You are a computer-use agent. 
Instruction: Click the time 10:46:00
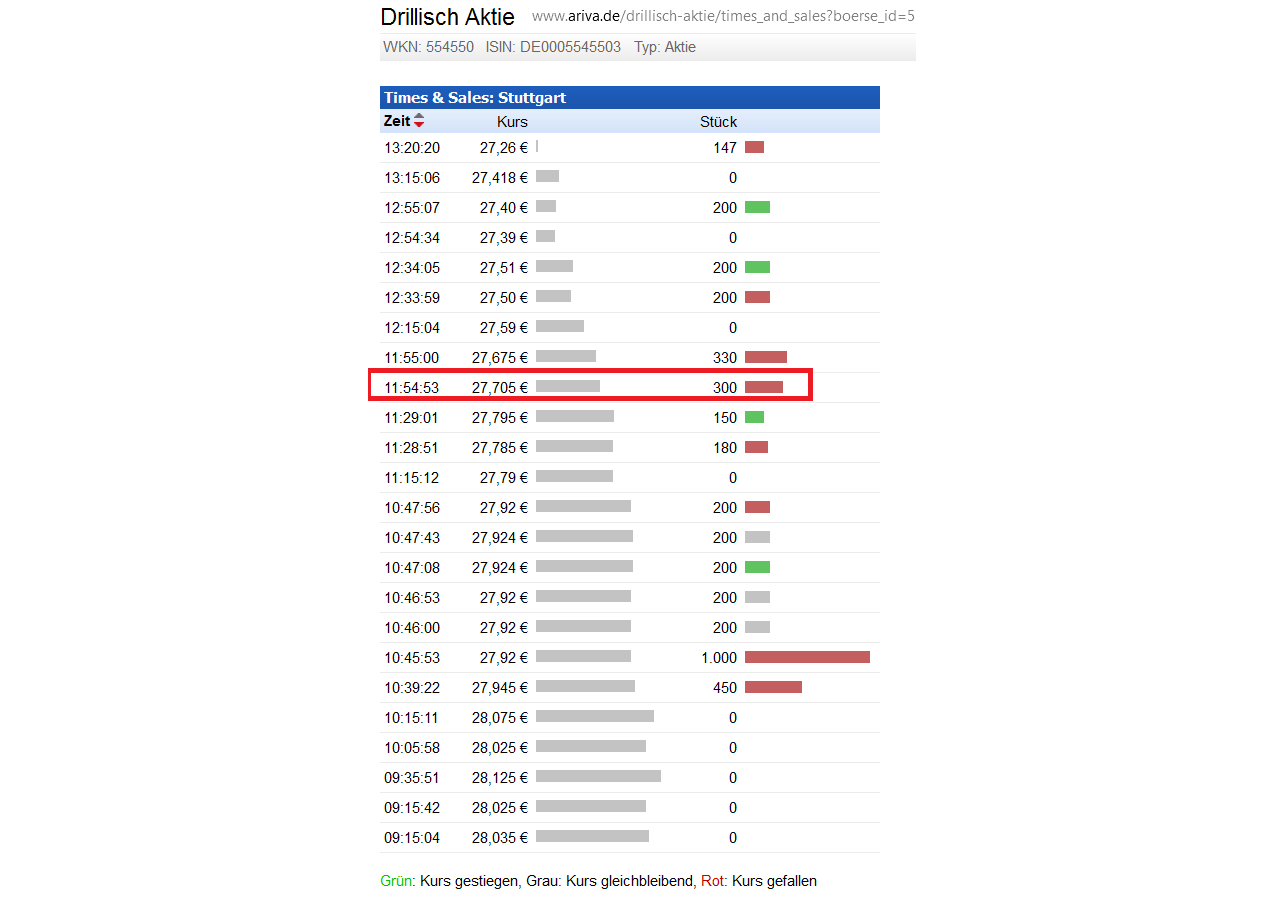(x=412, y=628)
